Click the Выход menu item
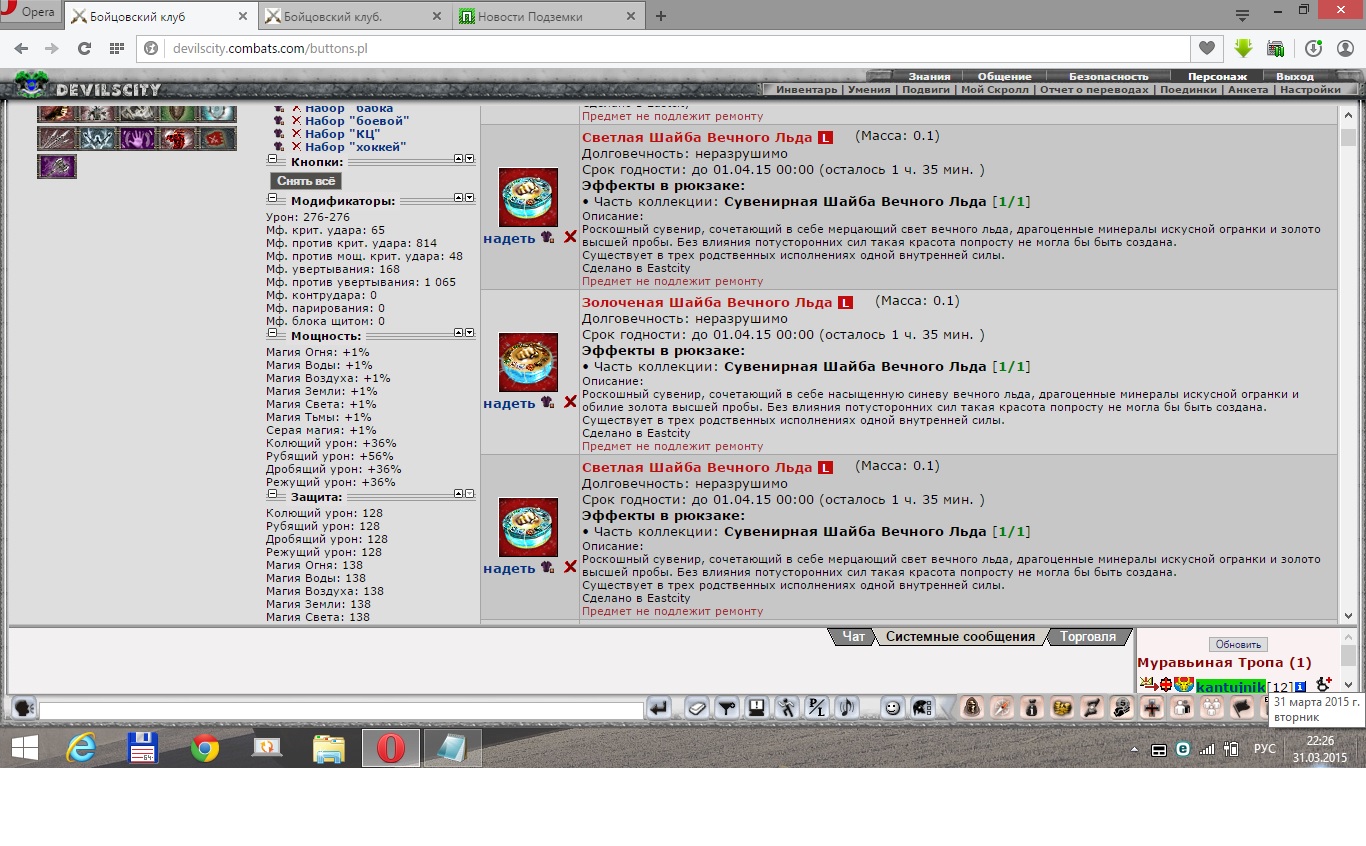The width and height of the screenshot is (1366, 846). coord(1295,76)
